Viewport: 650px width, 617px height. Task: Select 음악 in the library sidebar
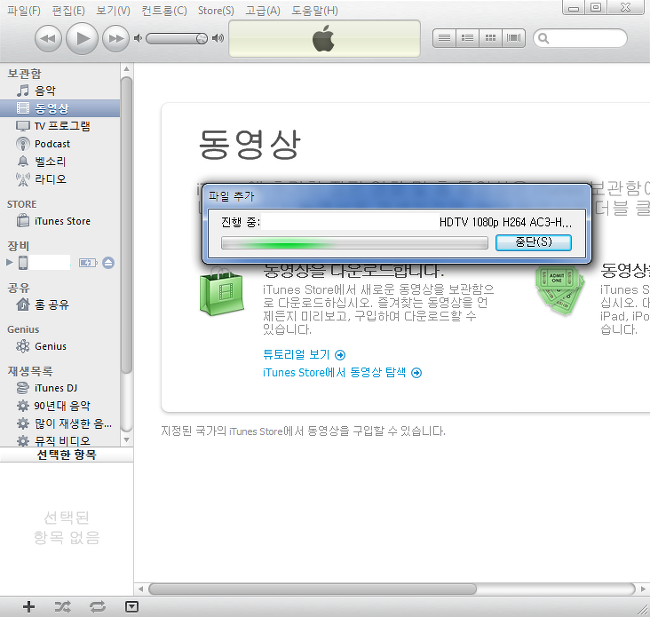point(60,90)
